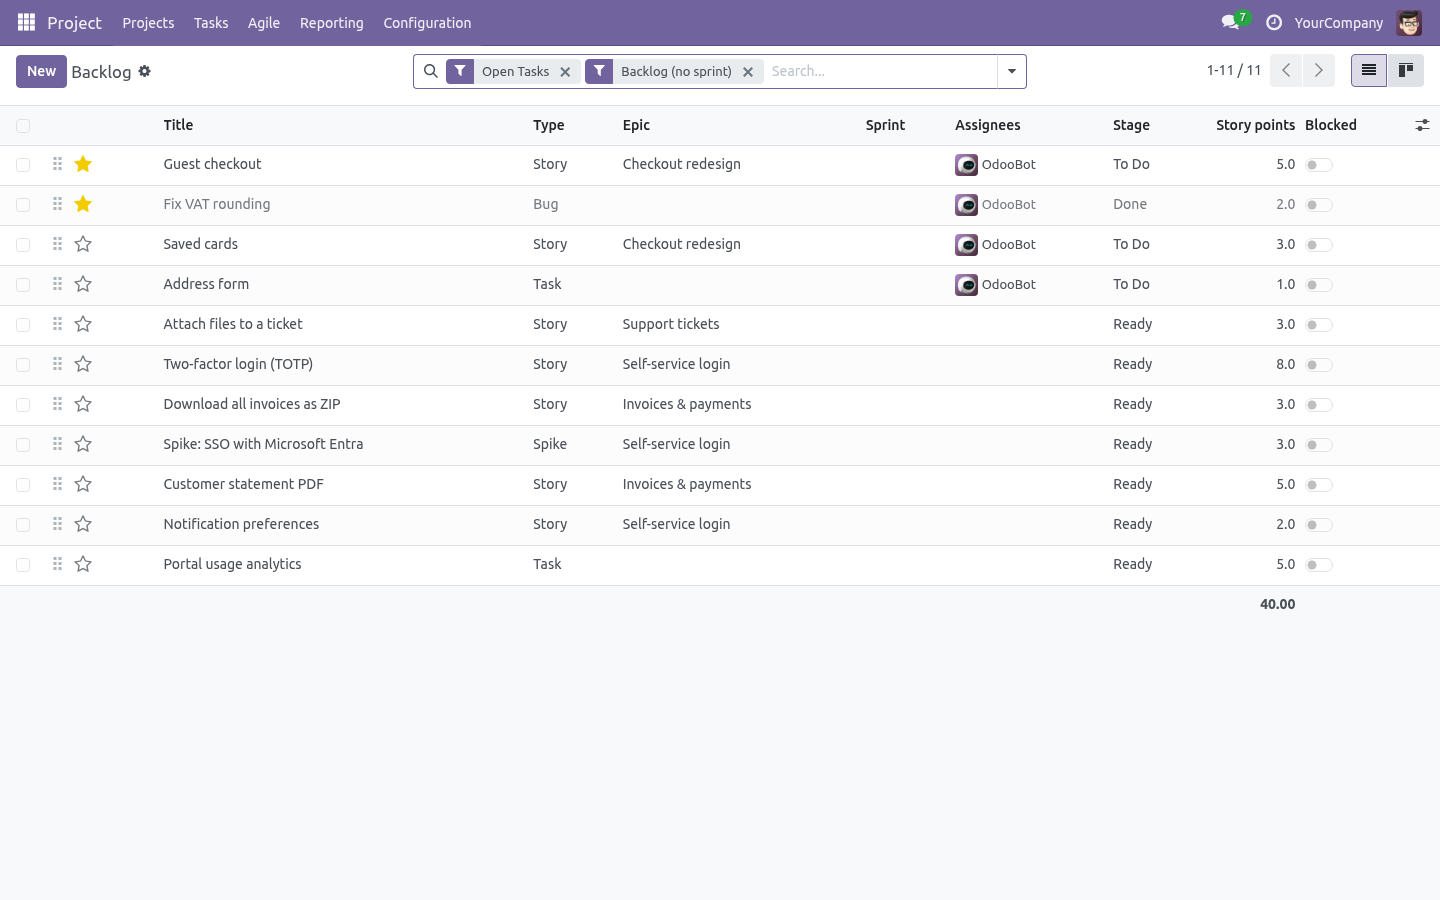This screenshot has width=1440, height=900.
Task: Open the activities clock icon
Action: (1274, 22)
